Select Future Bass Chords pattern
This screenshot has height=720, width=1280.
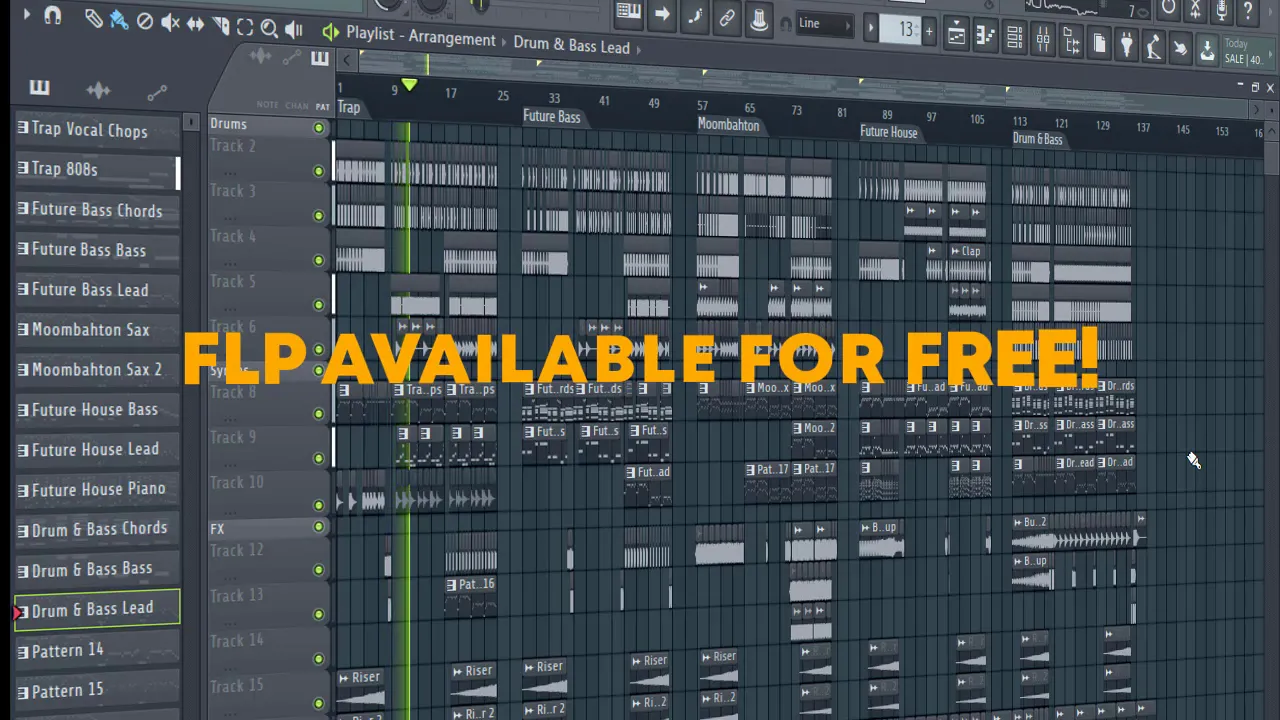(96, 209)
